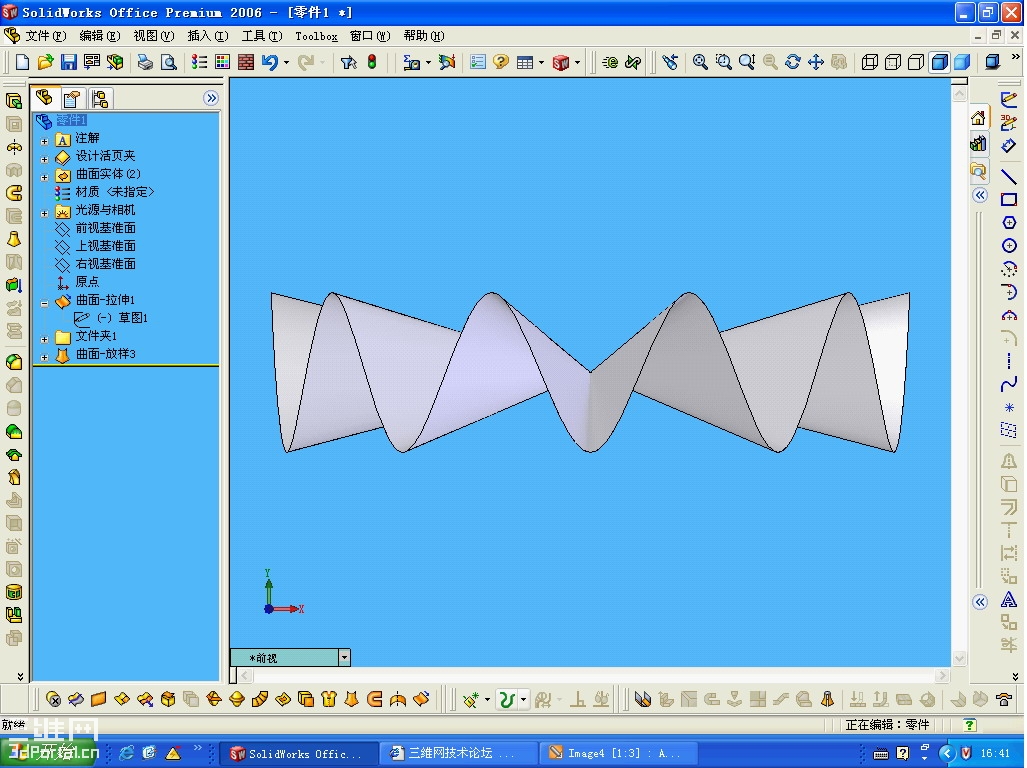Switch to 三维网技术论坛 taskbar window

click(460, 753)
